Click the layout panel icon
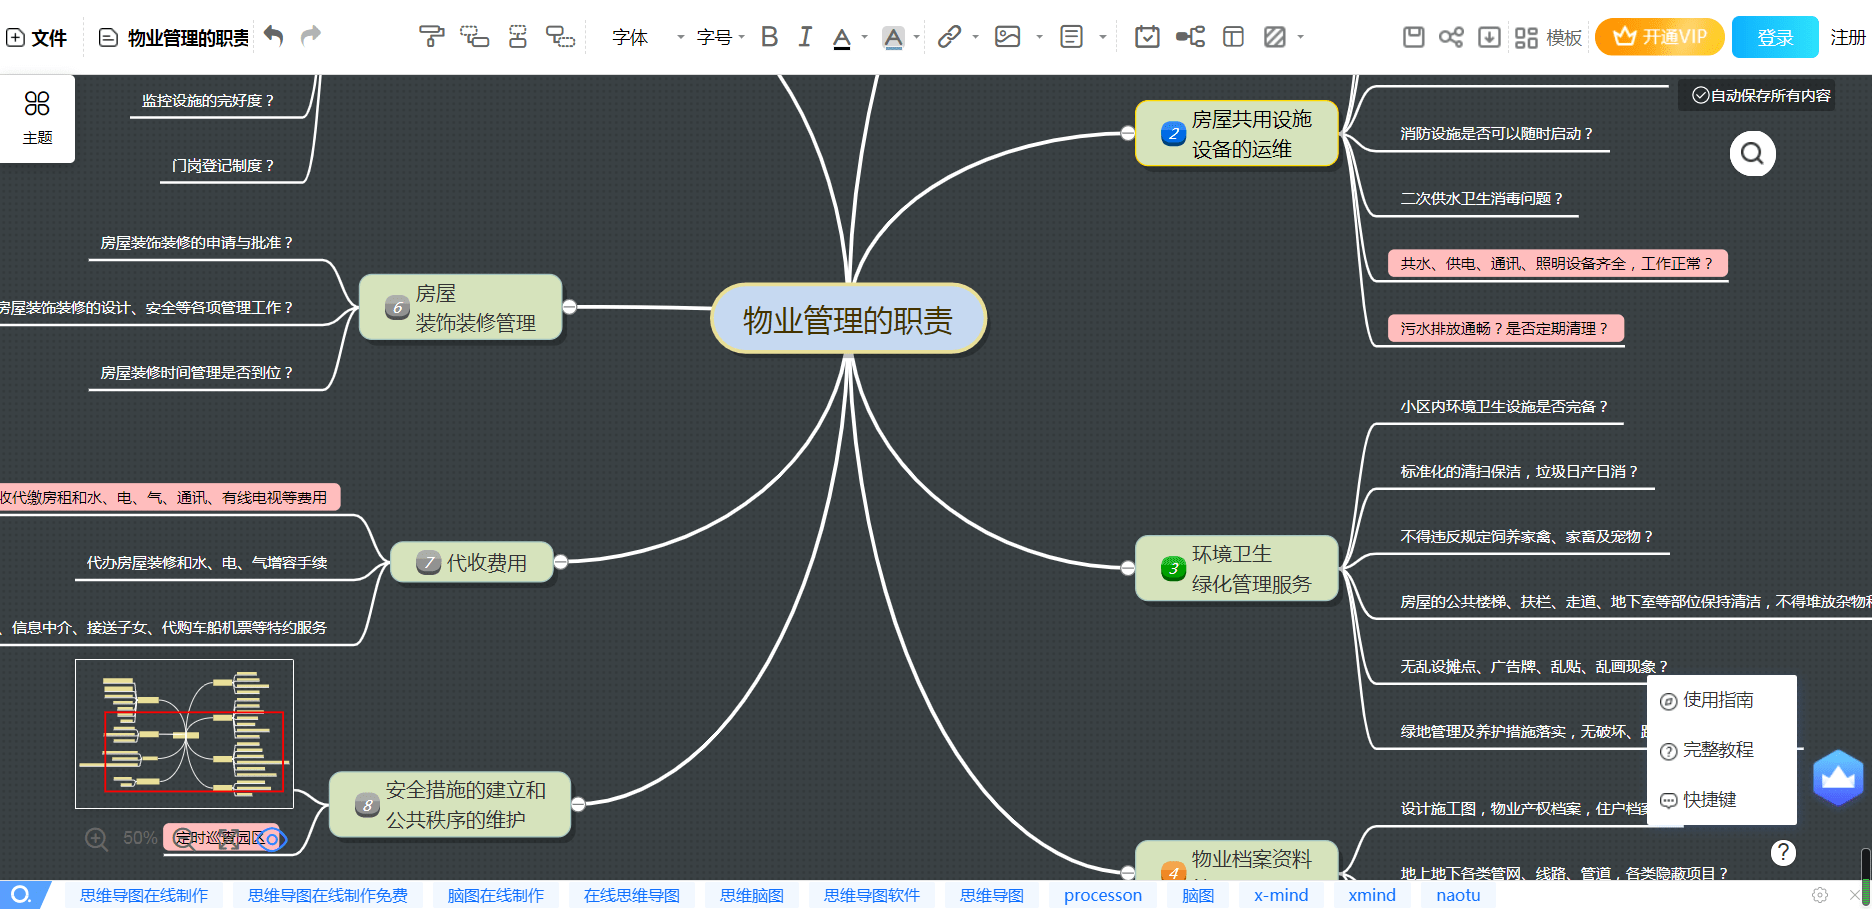Viewport: 1872px width, 909px height. (x=1233, y=37)
